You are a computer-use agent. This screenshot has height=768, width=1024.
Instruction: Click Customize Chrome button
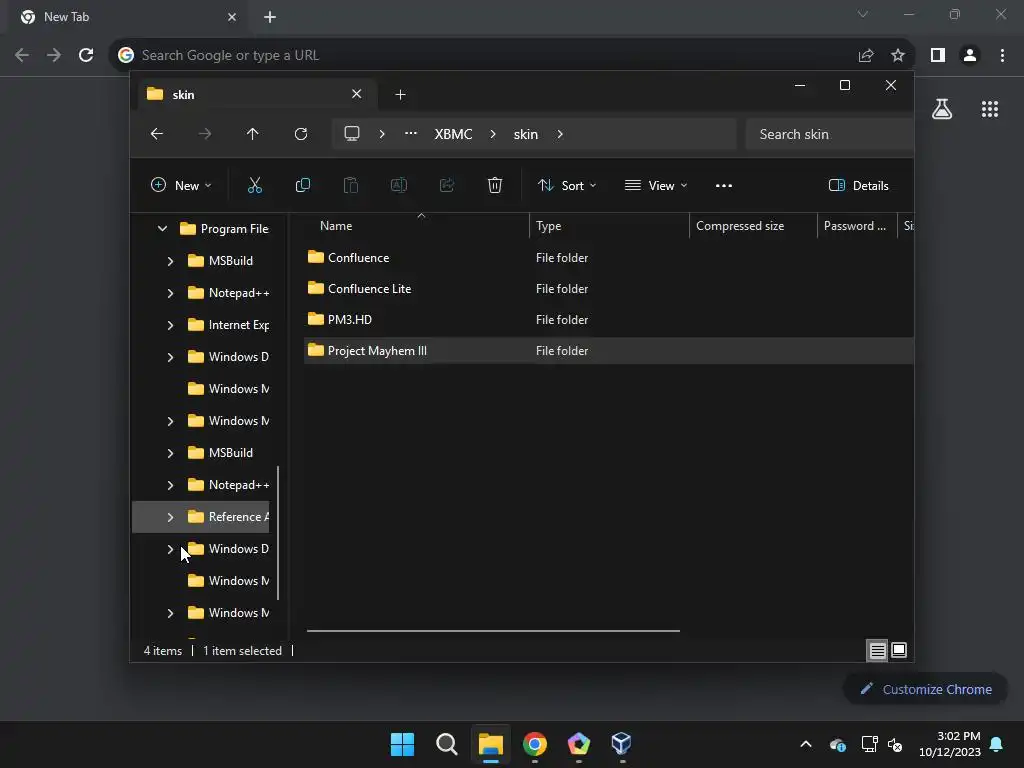926,689
